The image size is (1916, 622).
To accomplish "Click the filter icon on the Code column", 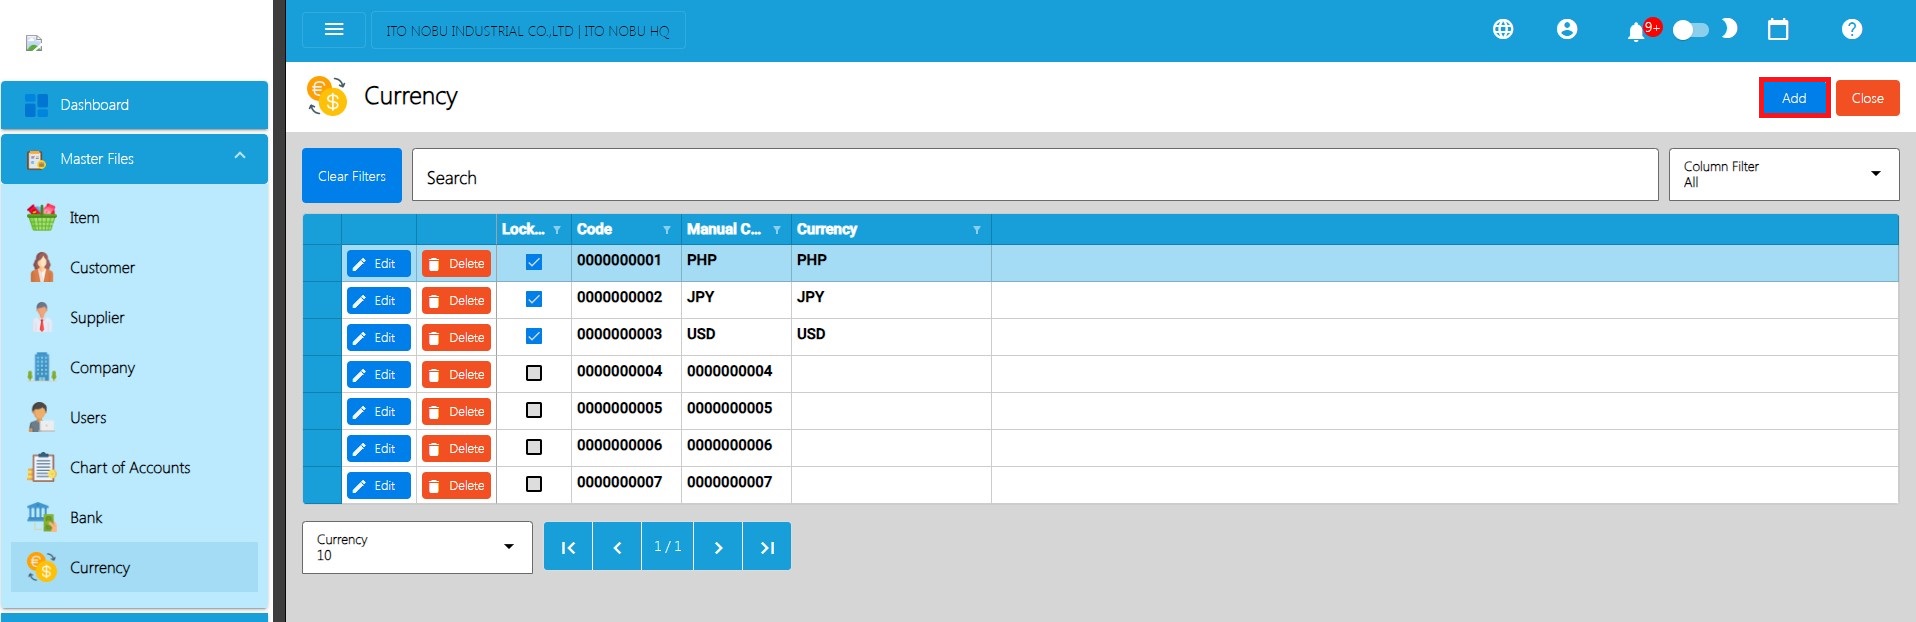I will click(667, 230).
